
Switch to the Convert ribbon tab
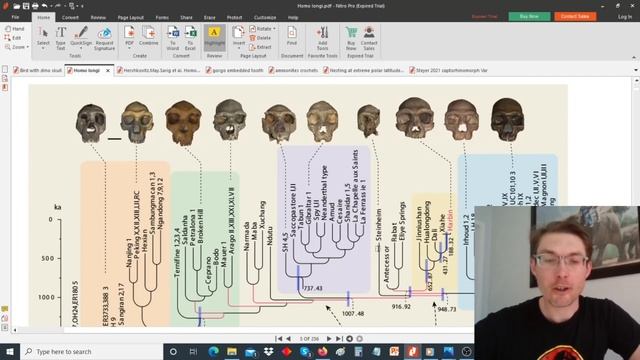click(x=70, y=17)
